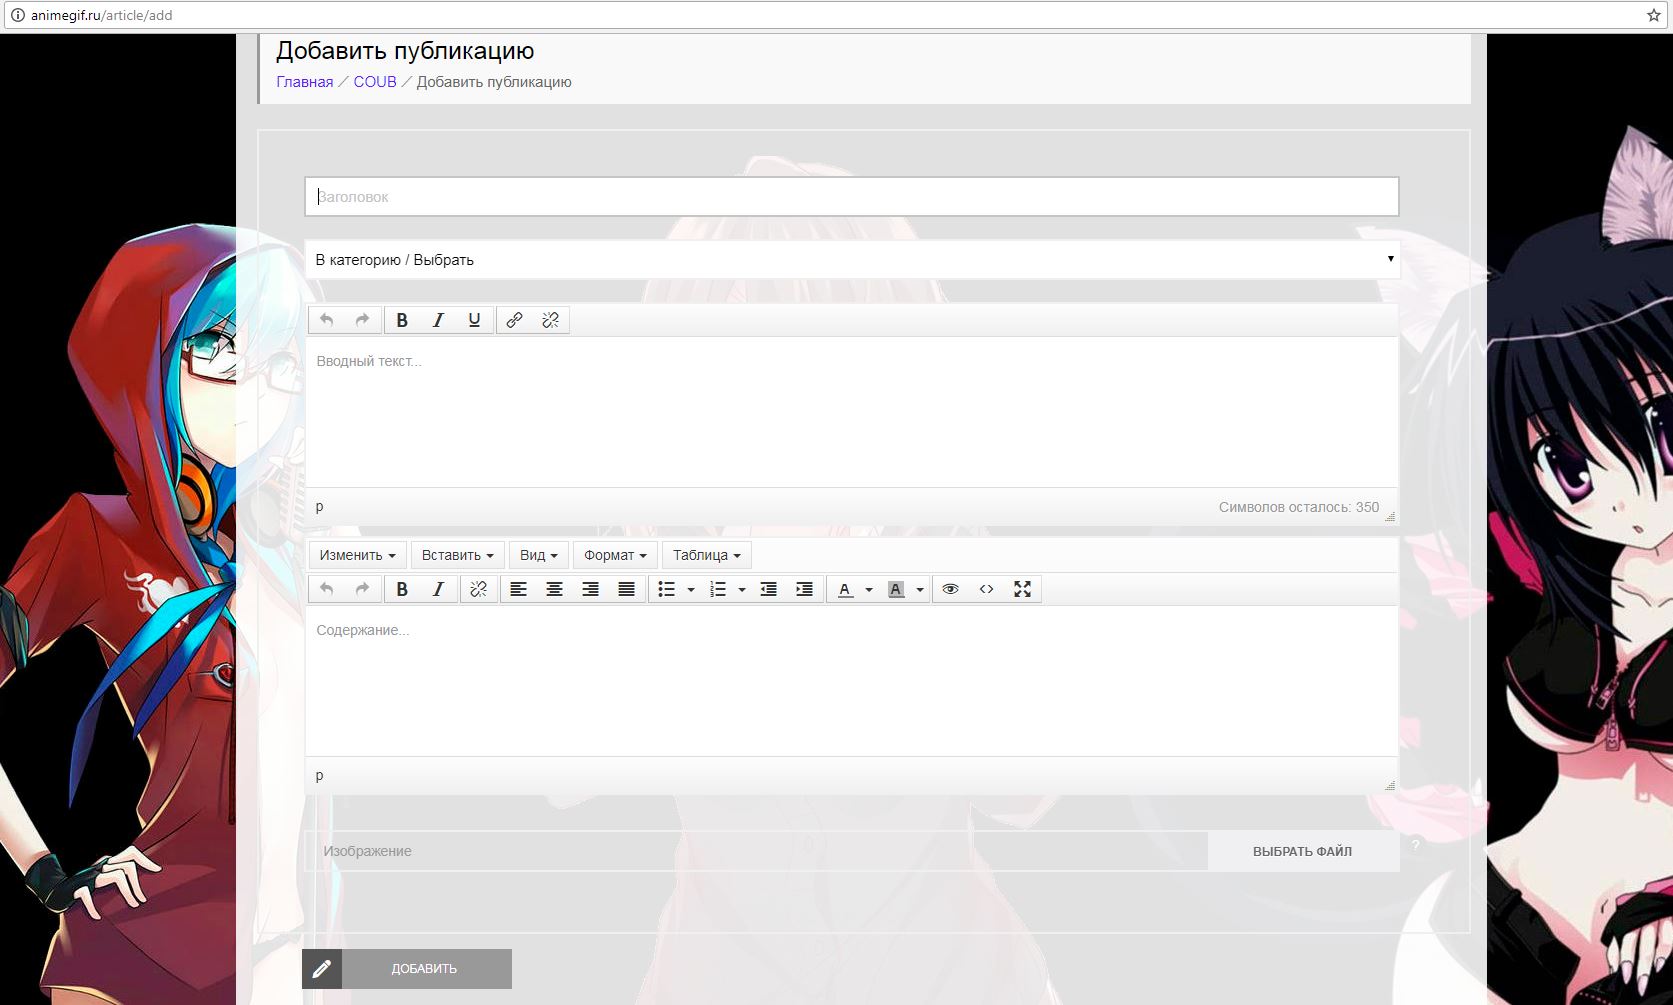Undo in the intro text editor toolbar

326,320
